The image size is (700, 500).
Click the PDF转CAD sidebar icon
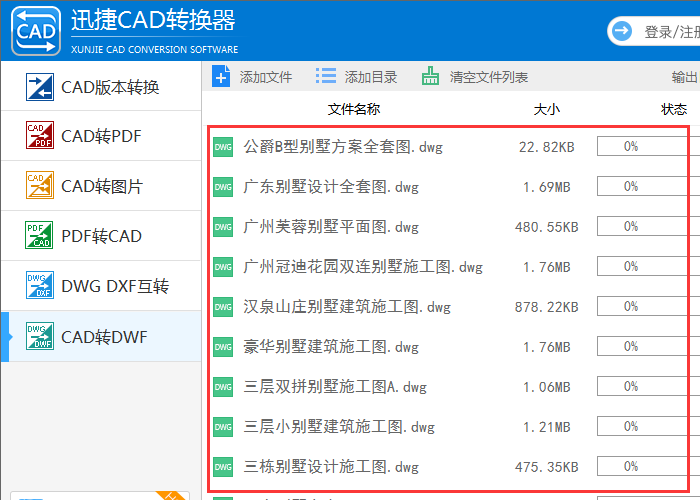click(40, 235)
